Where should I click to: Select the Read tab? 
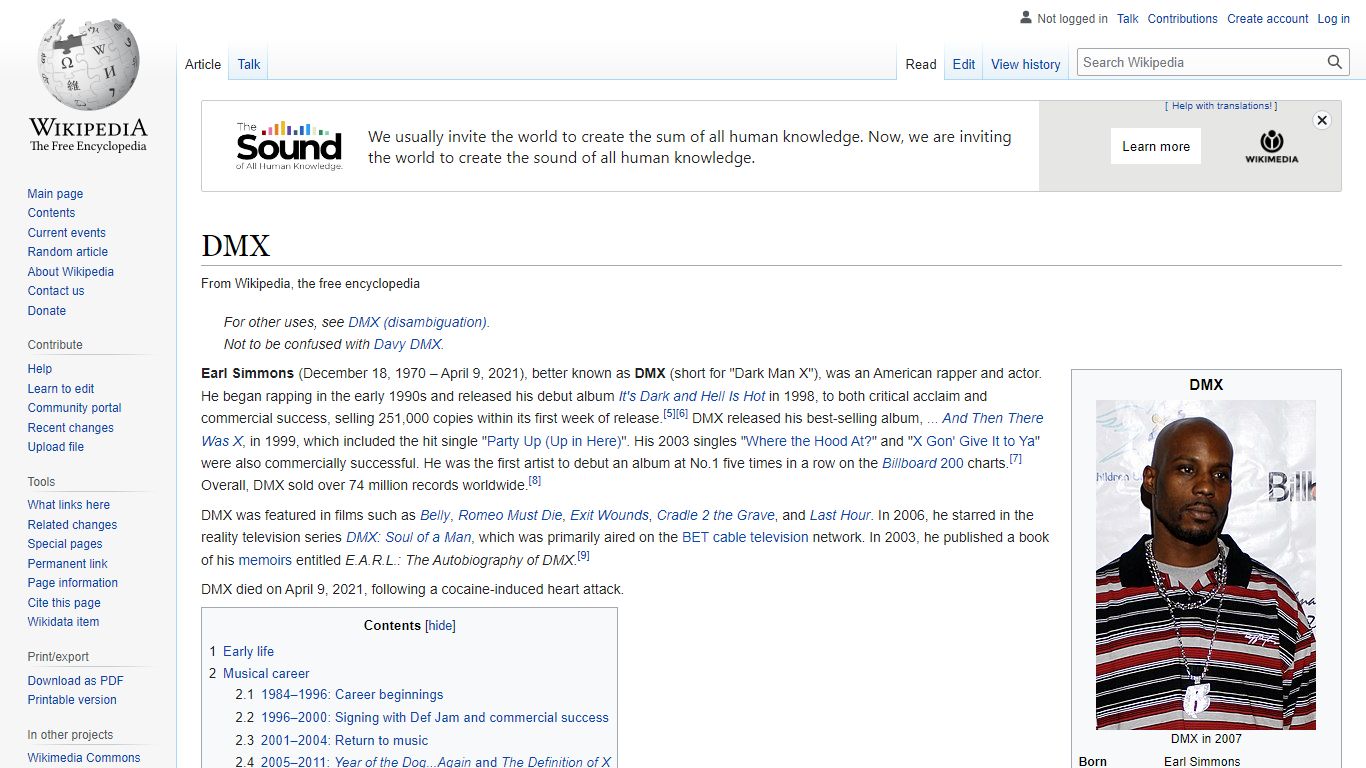(921, 64)
